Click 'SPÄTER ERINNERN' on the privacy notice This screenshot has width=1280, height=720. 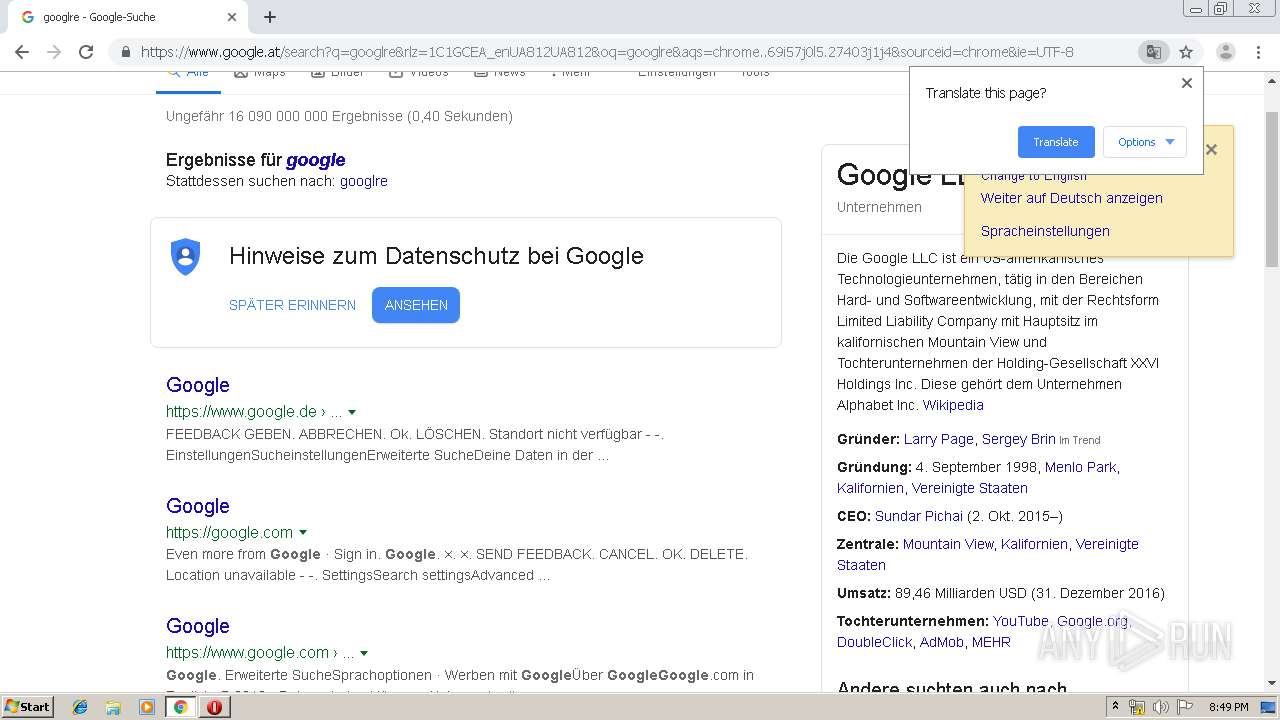click(292, 305)
